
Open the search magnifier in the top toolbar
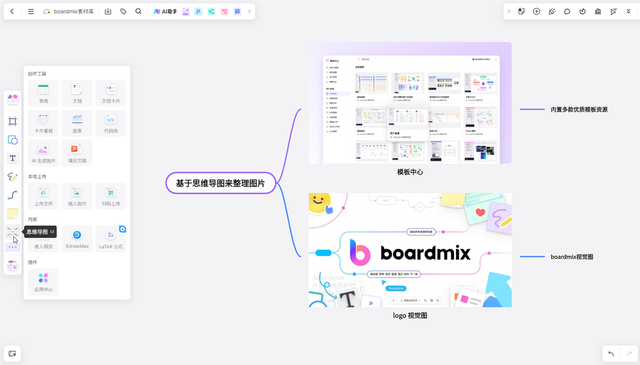(x=138, y=11)
